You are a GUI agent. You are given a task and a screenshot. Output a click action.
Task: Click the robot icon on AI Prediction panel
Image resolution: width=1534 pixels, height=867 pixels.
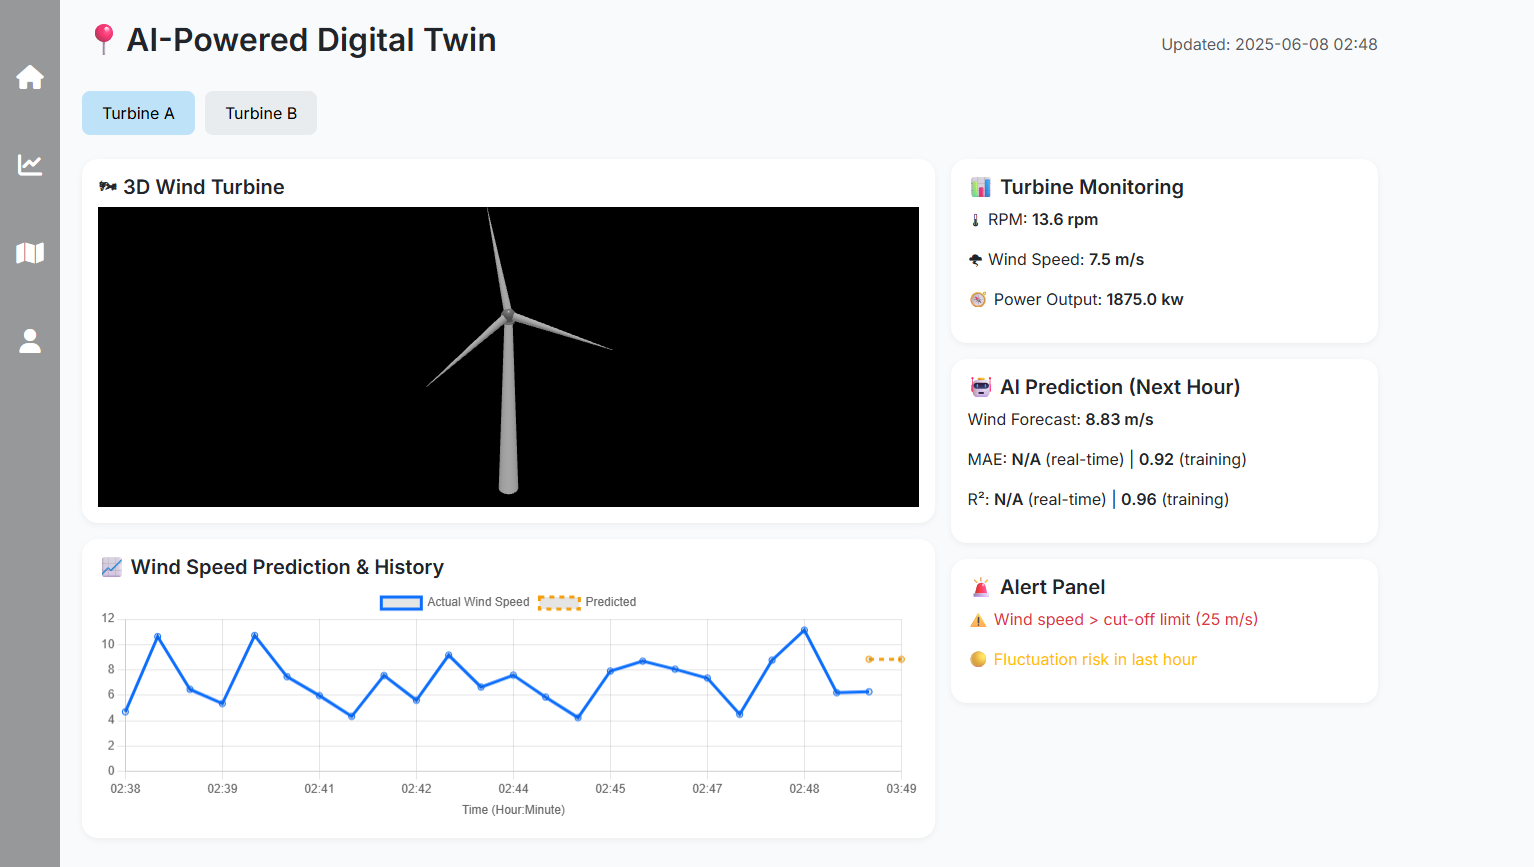[x=980, y=387]
